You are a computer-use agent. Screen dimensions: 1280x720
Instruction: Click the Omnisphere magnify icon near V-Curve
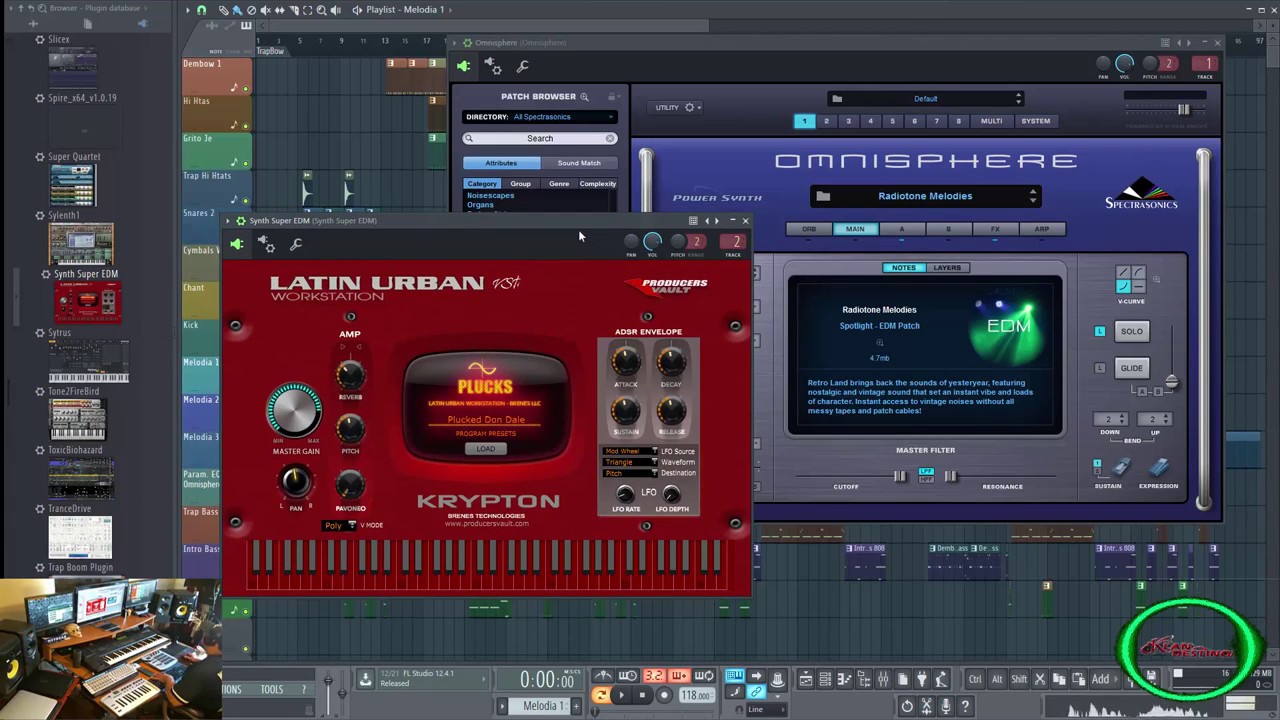pyautogui.click(x=1157, y=279)
